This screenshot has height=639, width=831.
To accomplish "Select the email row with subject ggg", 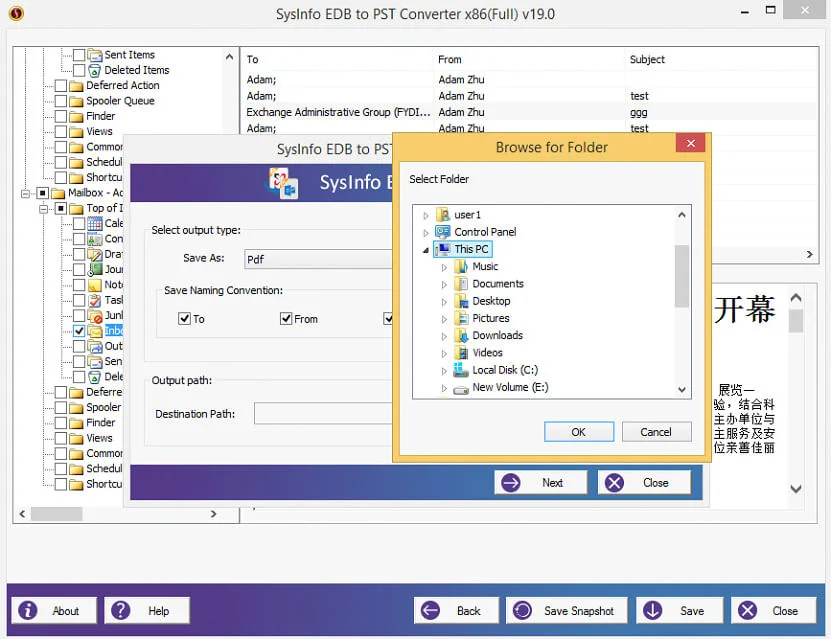I will 530,112.
